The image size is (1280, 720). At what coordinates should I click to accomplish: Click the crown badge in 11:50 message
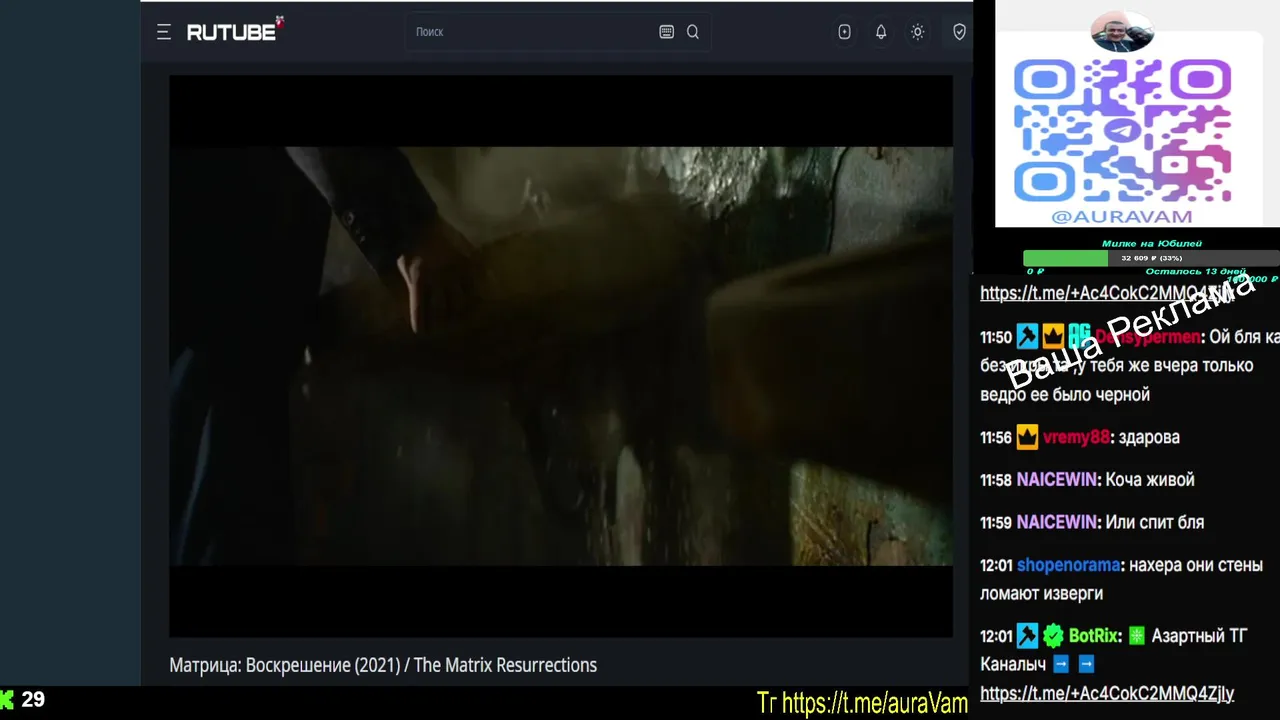pos(1053,336)
